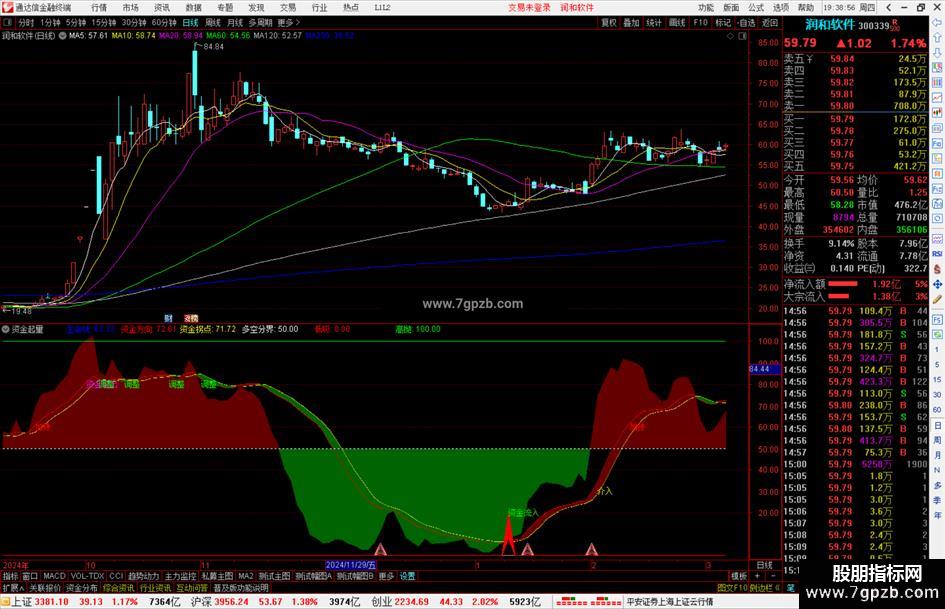Image resolution: width=945 pixels, height=609 pixels.
Task: Switch to 60分钟 chart period
Action: click(x=163, y=22)
